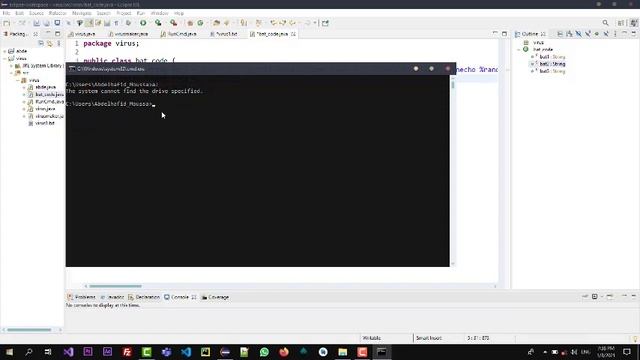Image resolution: width=640 pixels, height=360 pixels.
Task: Open FileZilla from the taskbar
Action: (127, 352)
